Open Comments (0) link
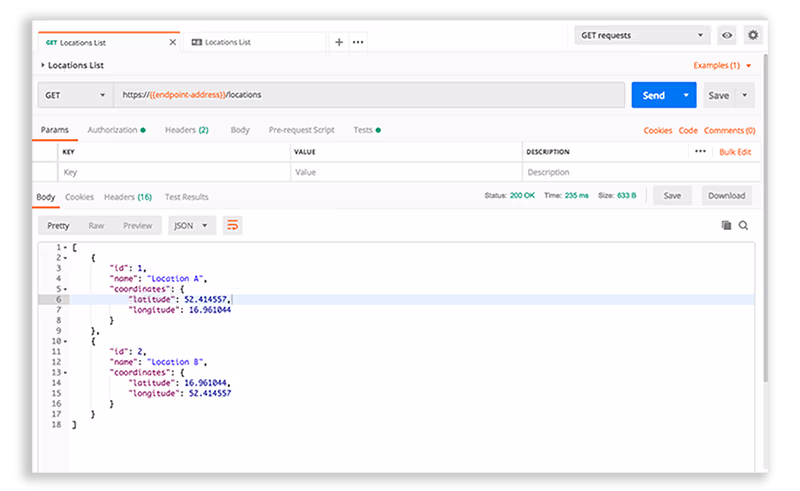The image size is (800, 491). click(x=730, y=130)
